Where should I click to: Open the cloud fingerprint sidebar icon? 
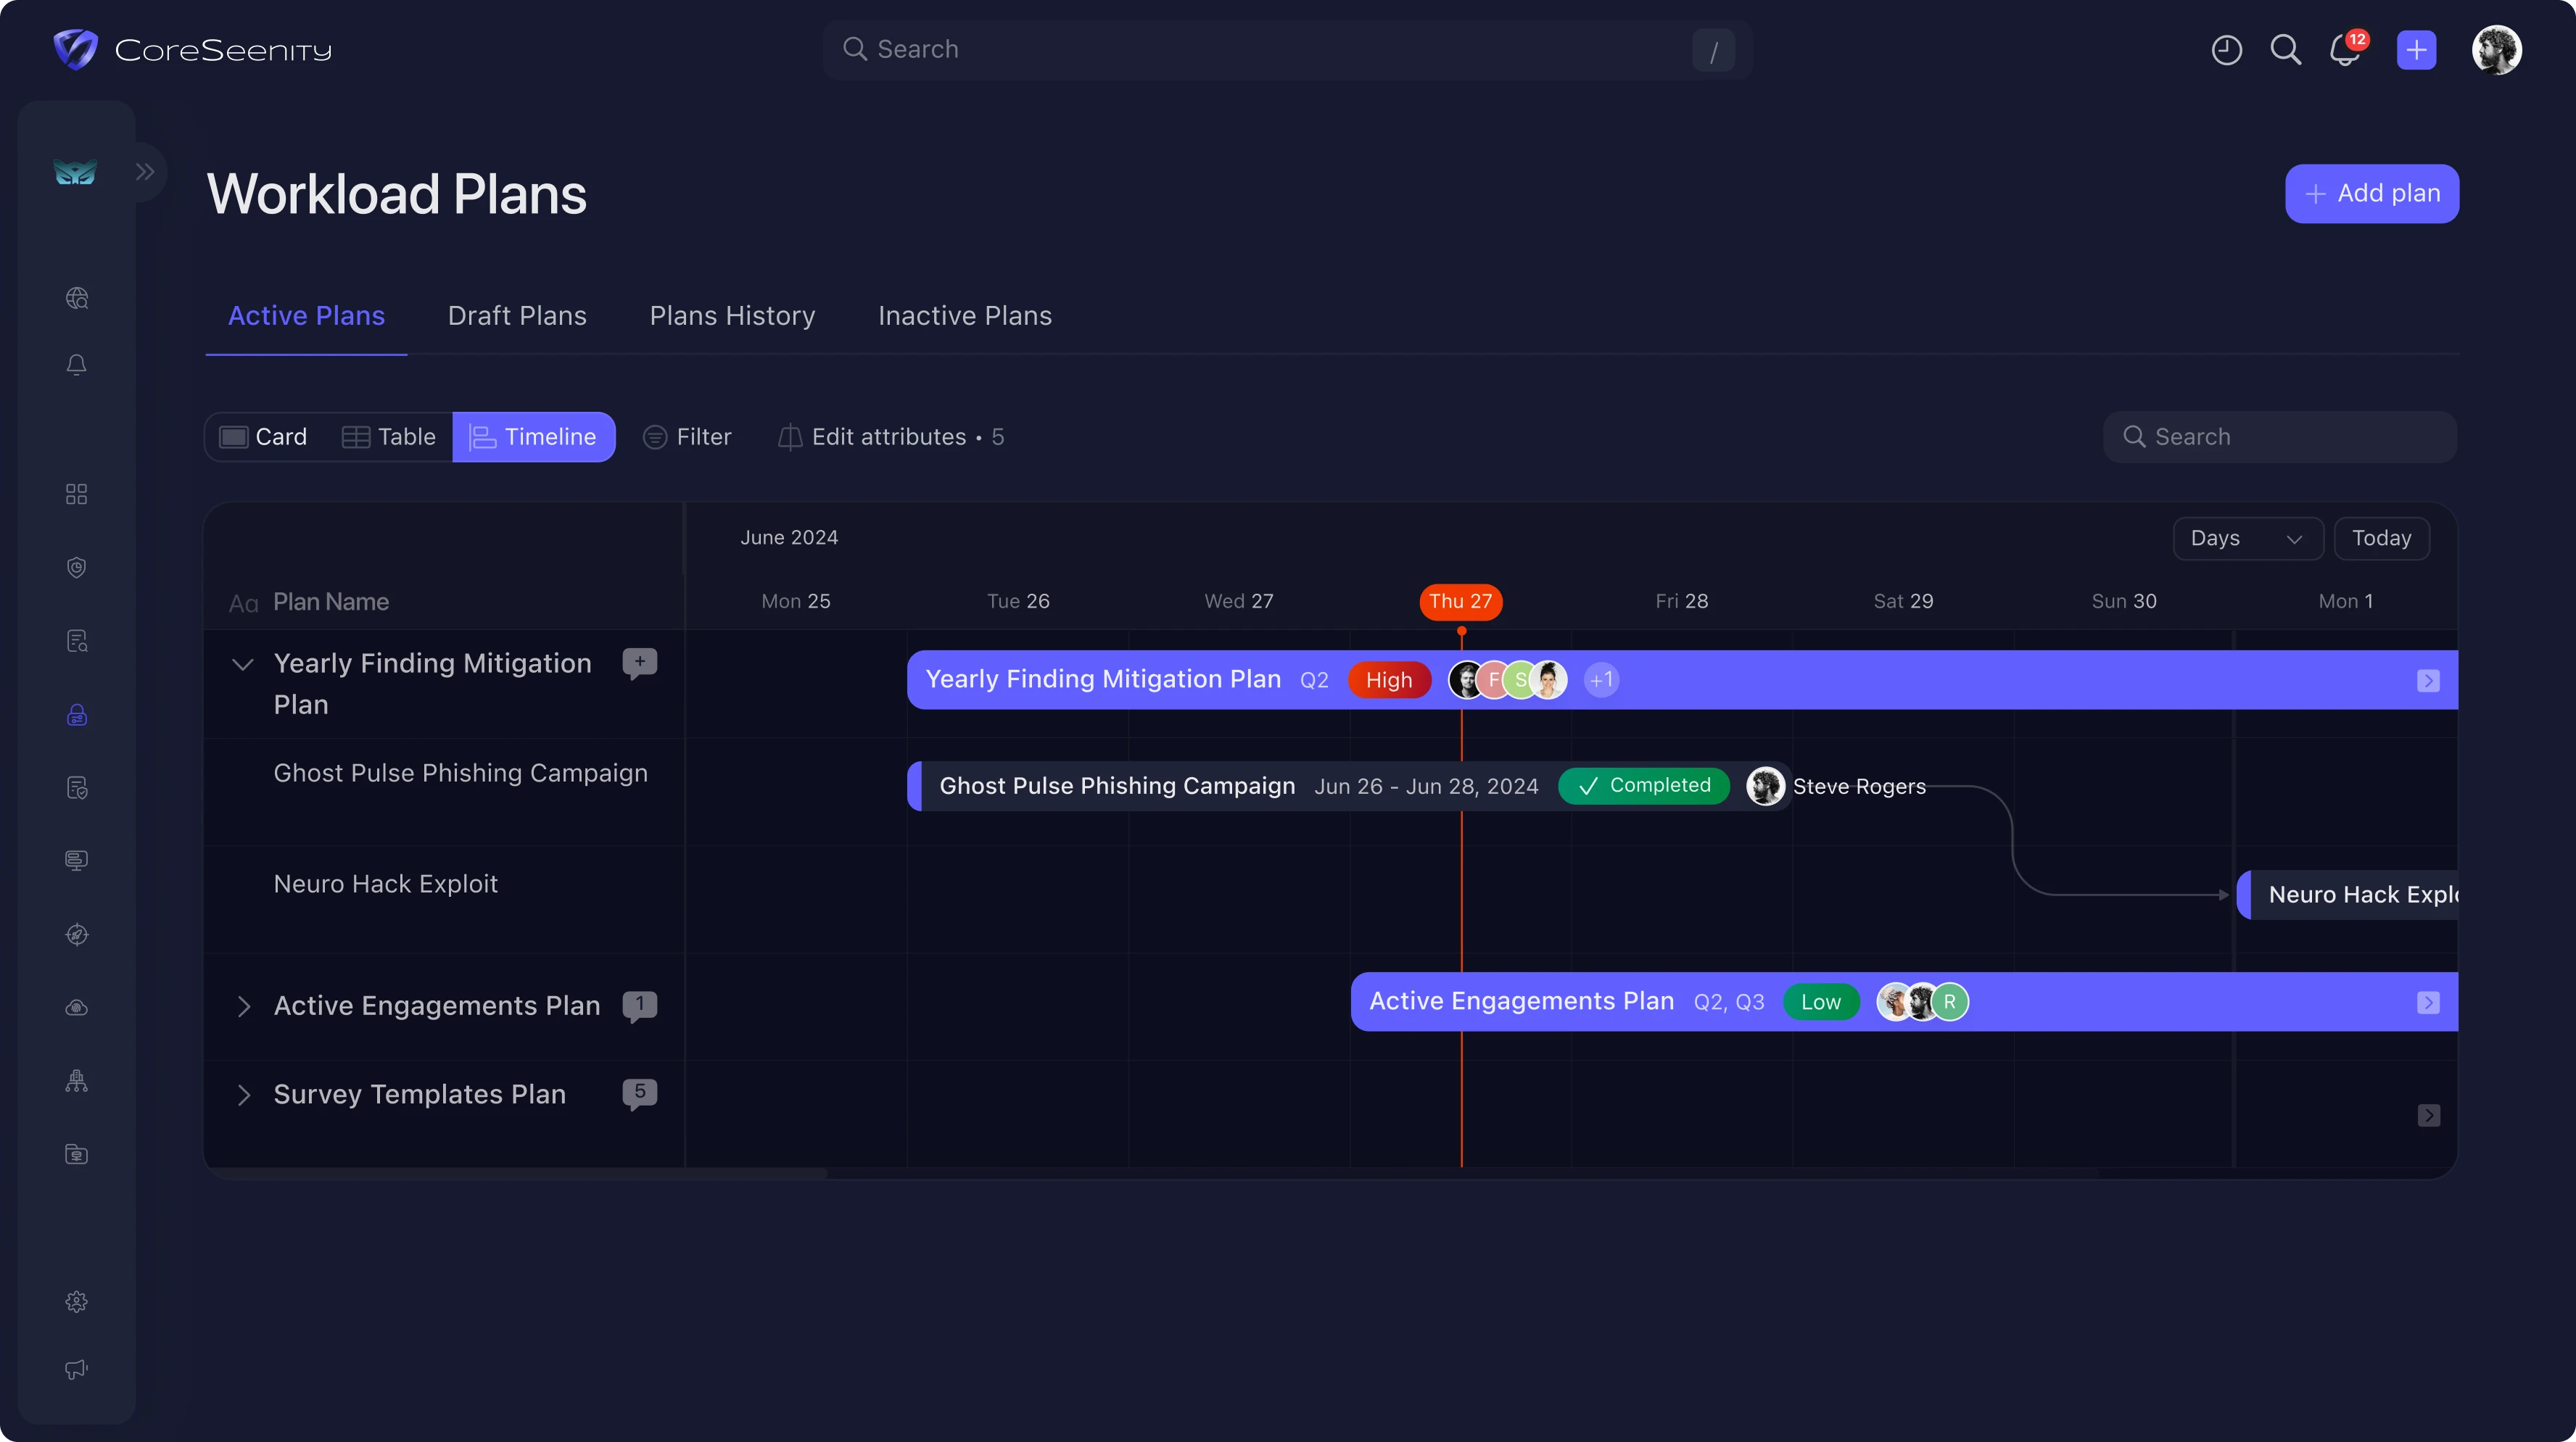pos(77,1008)
